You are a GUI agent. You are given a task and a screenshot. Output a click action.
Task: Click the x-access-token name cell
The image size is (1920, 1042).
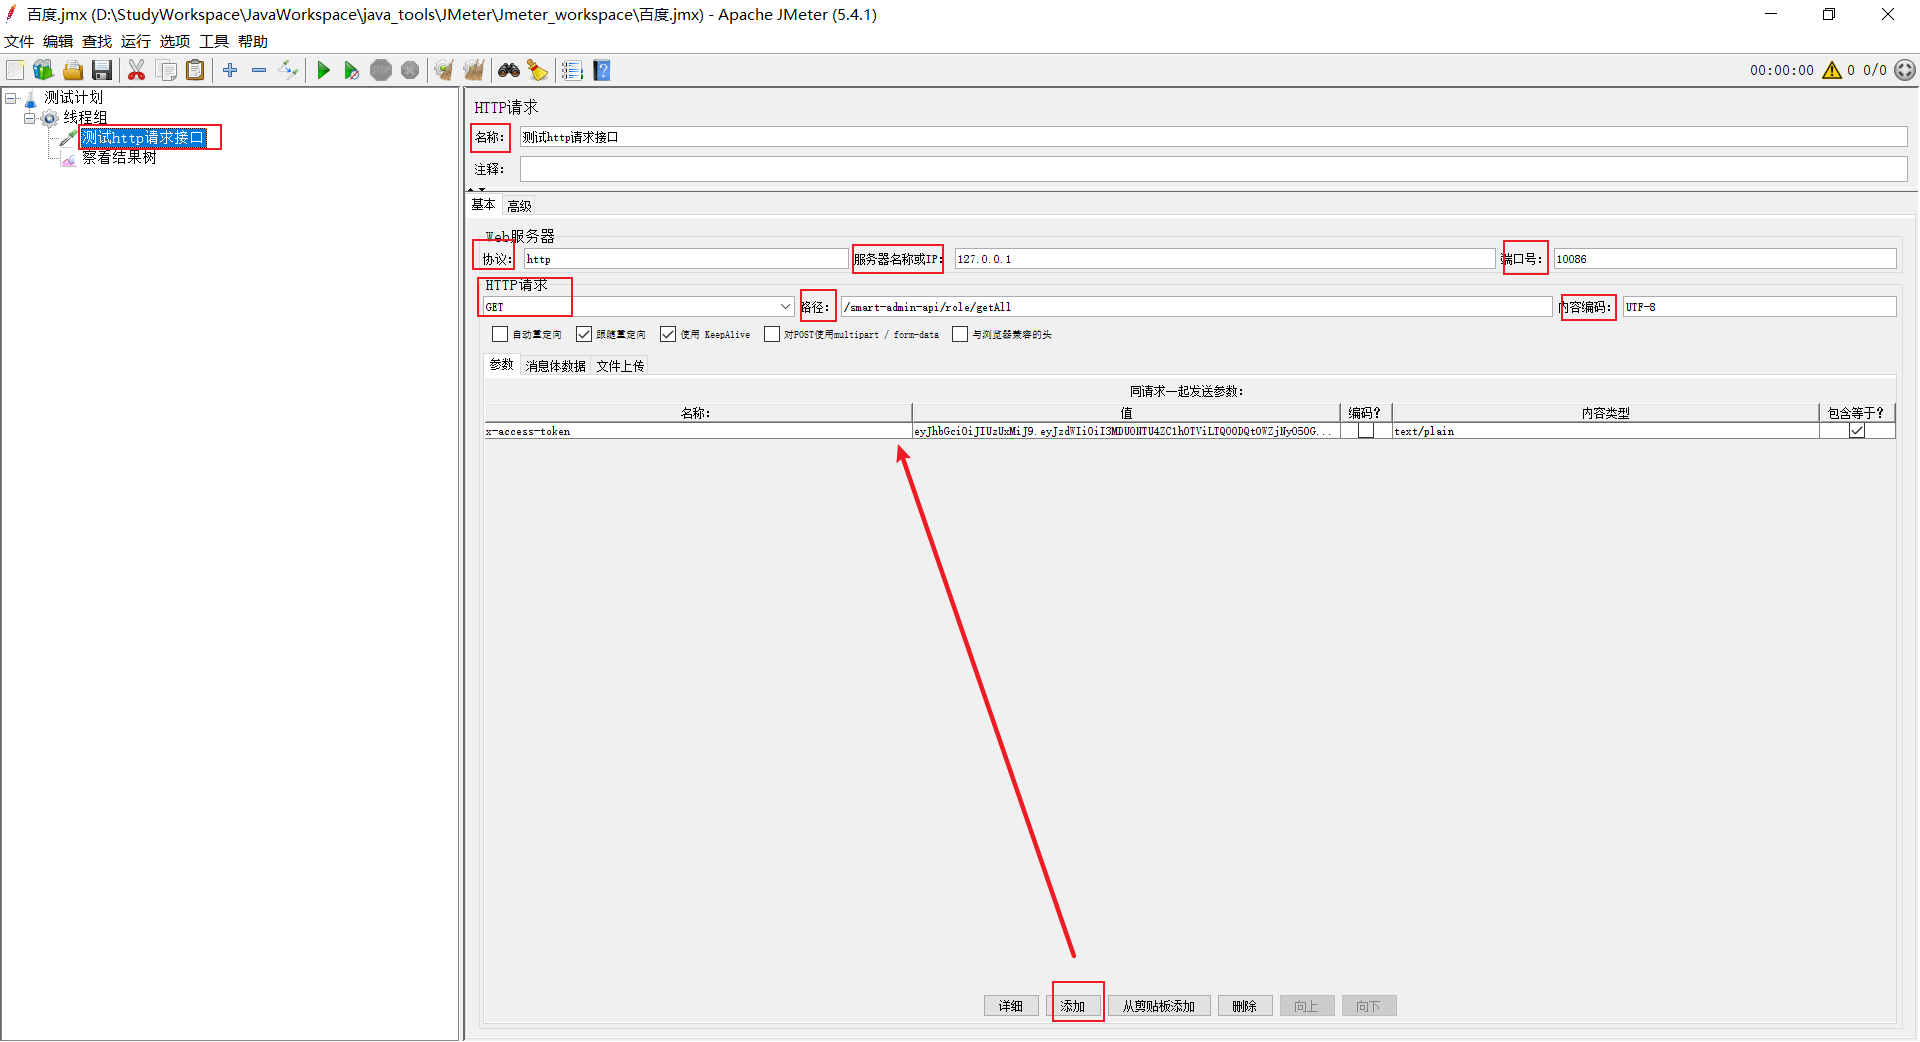click(x=698, y=431)
